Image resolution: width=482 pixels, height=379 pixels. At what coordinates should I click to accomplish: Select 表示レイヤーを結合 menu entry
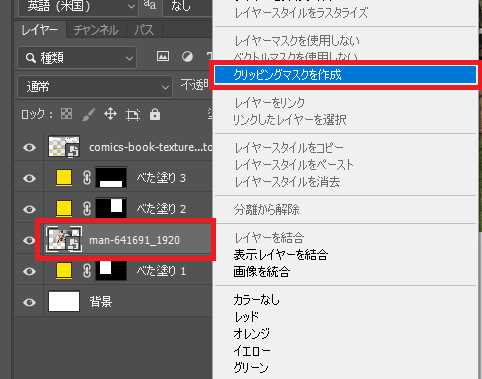tap(281, 255)
